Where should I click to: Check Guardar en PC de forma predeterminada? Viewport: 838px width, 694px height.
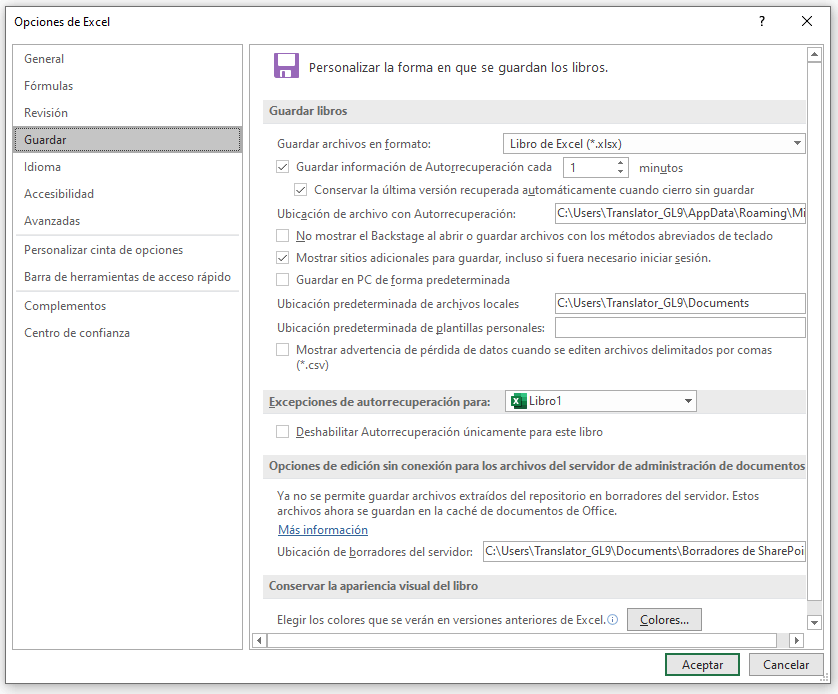click(x=283, y=280)
